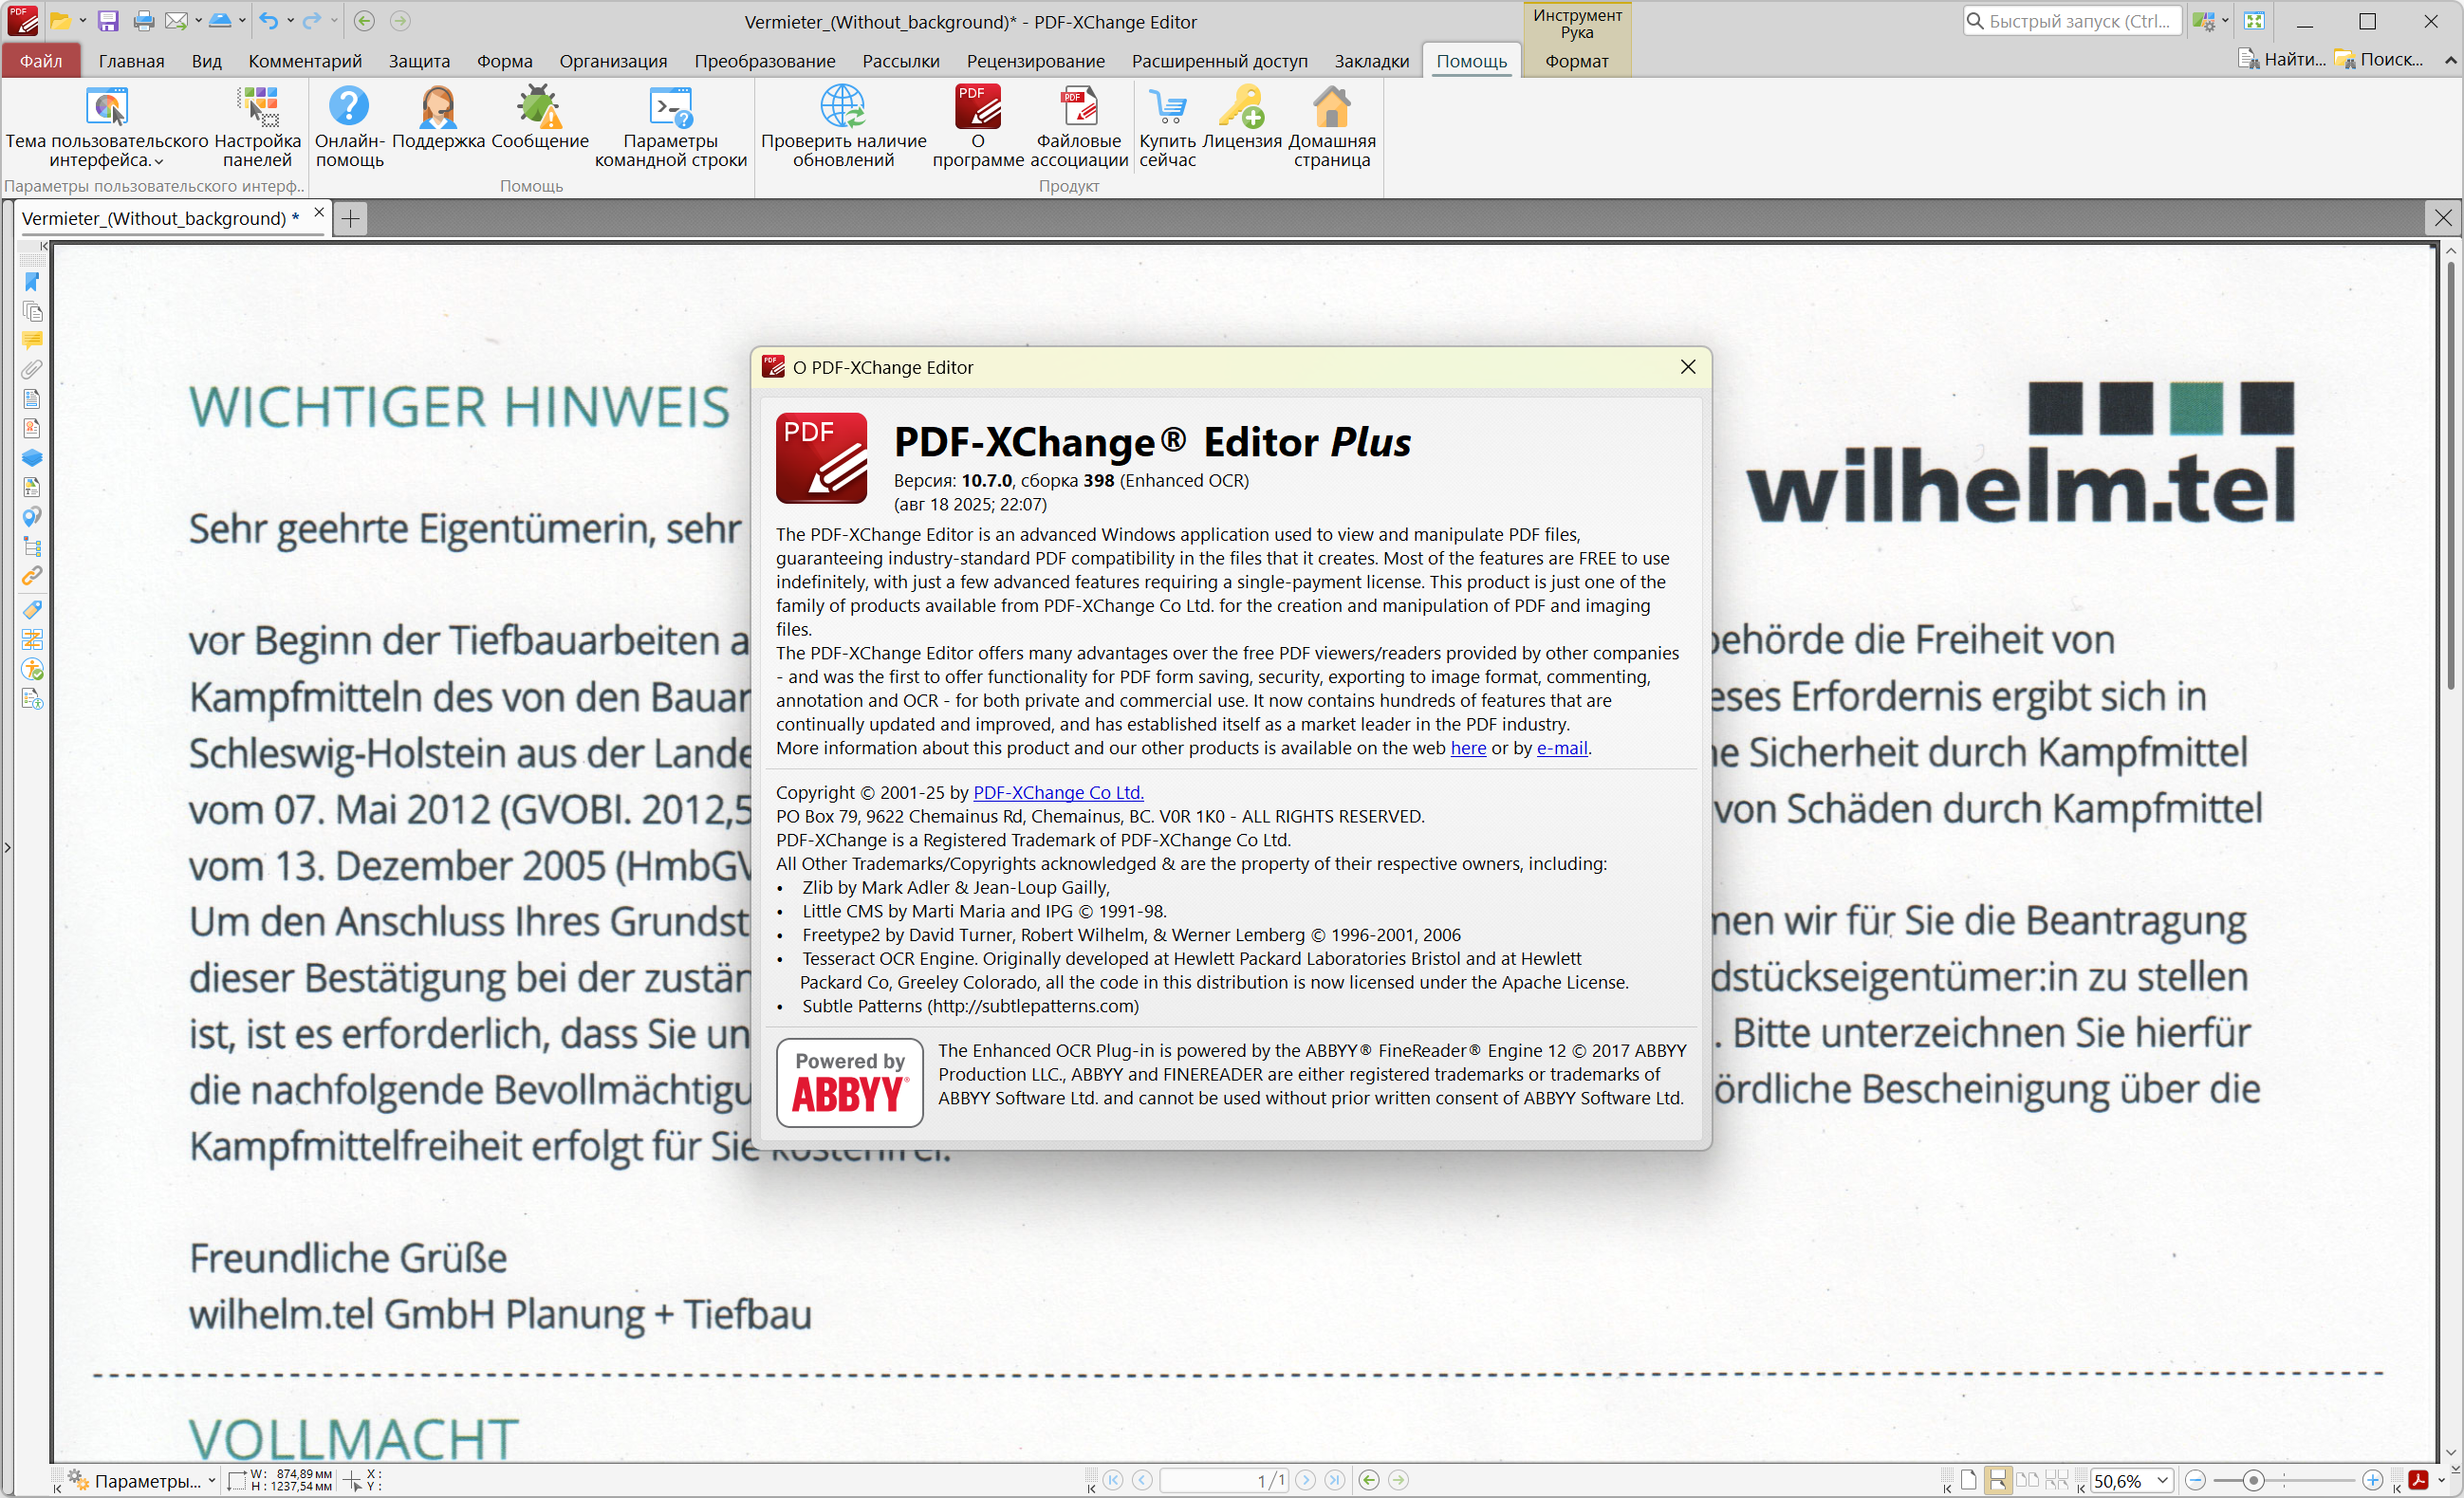The width and height of the screenshot is (2464, 1498).
Task: Open the Comments pane icon in sidebar
Action: (x=32, y=340)
